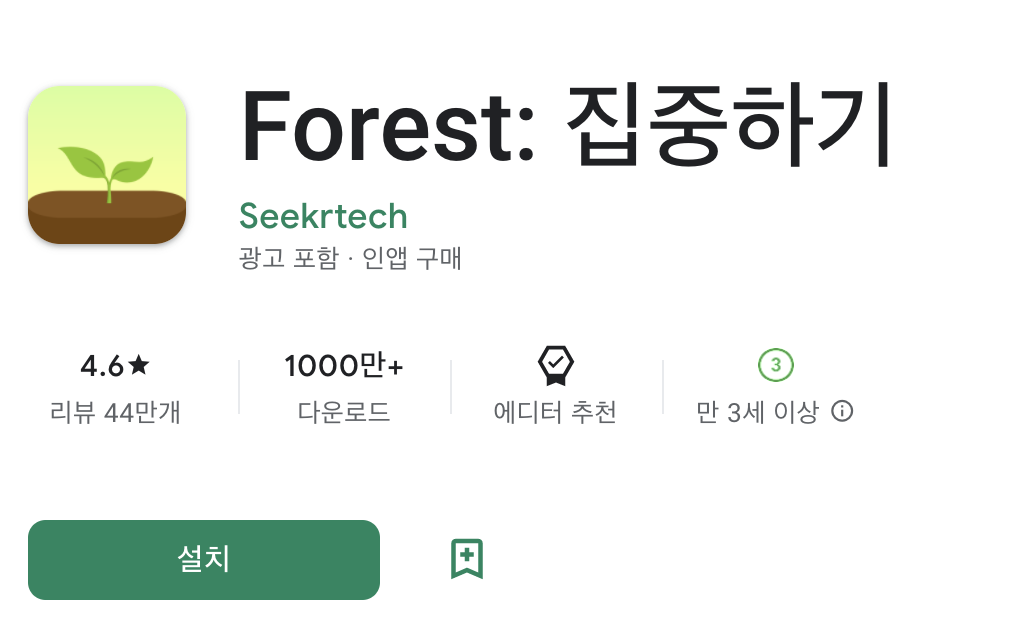Click the green age rating 3 icon
This screenshot has height=638, width=1014.
point(775,366)
